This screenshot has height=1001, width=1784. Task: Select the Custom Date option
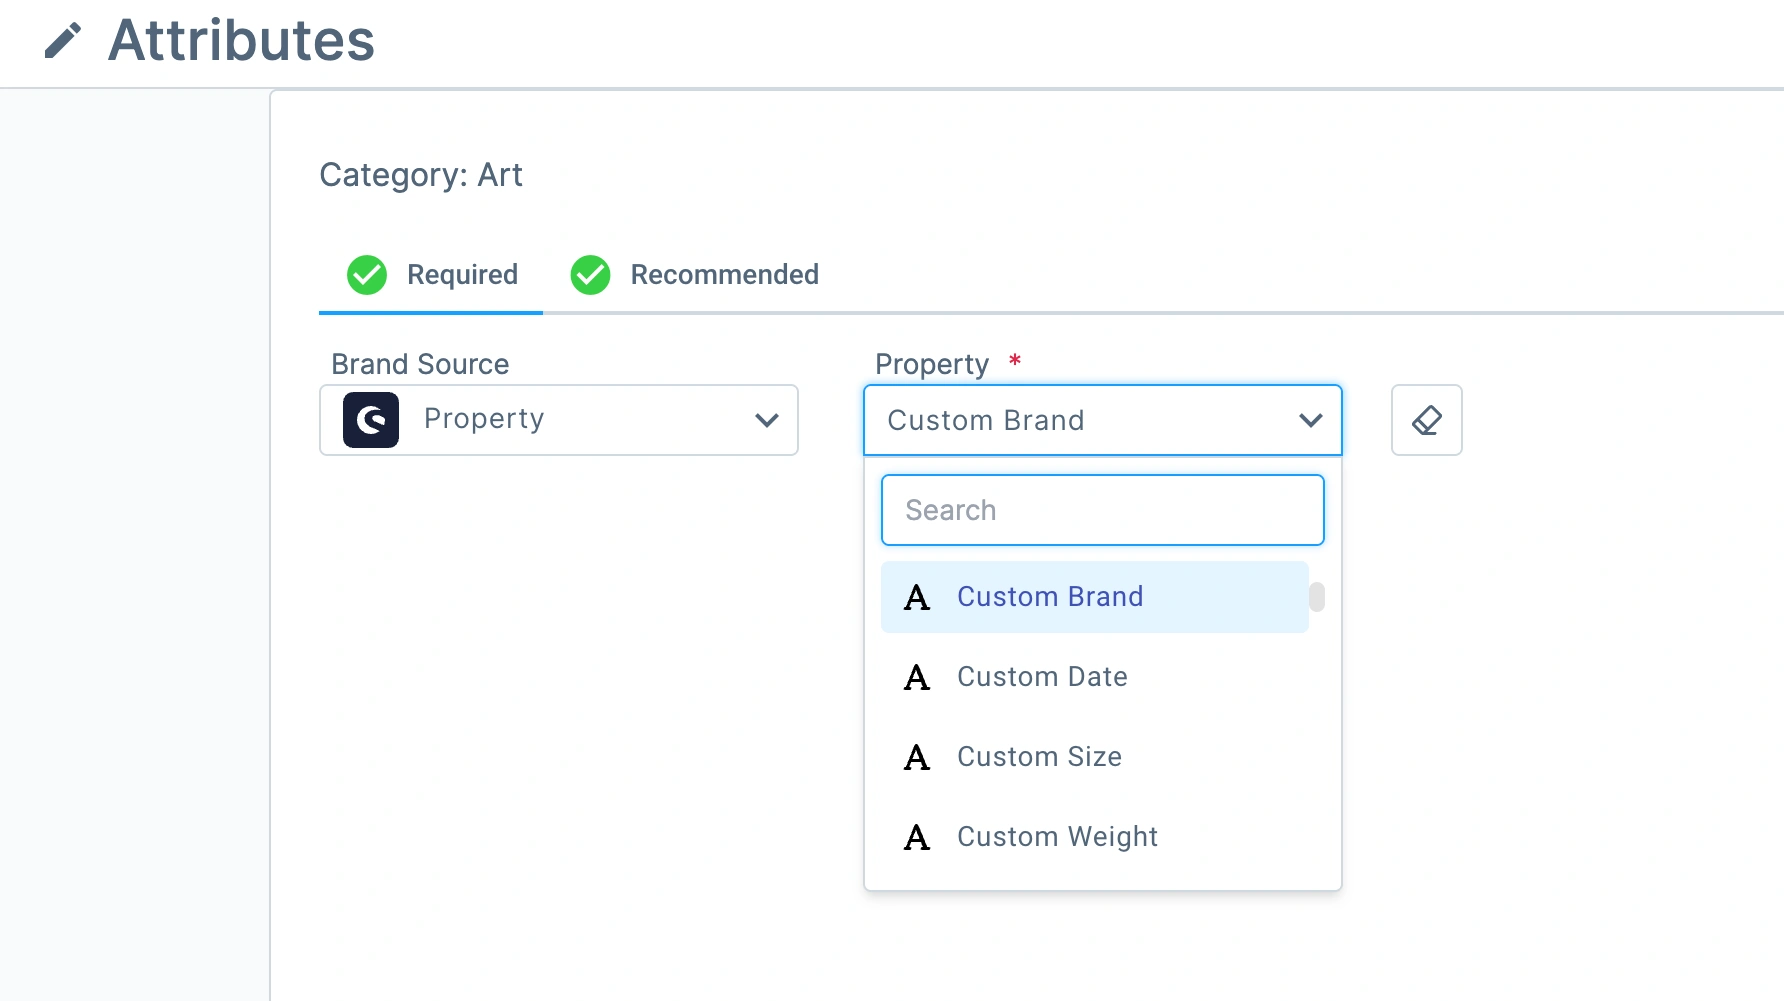coord(1042,677)
